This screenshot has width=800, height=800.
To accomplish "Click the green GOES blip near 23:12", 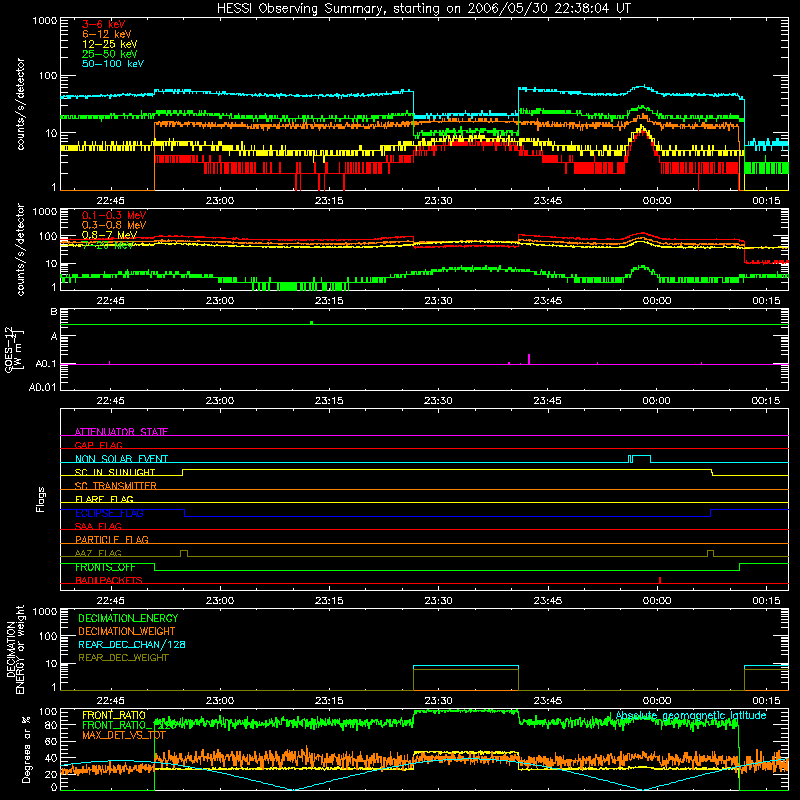I will (312, 322).
